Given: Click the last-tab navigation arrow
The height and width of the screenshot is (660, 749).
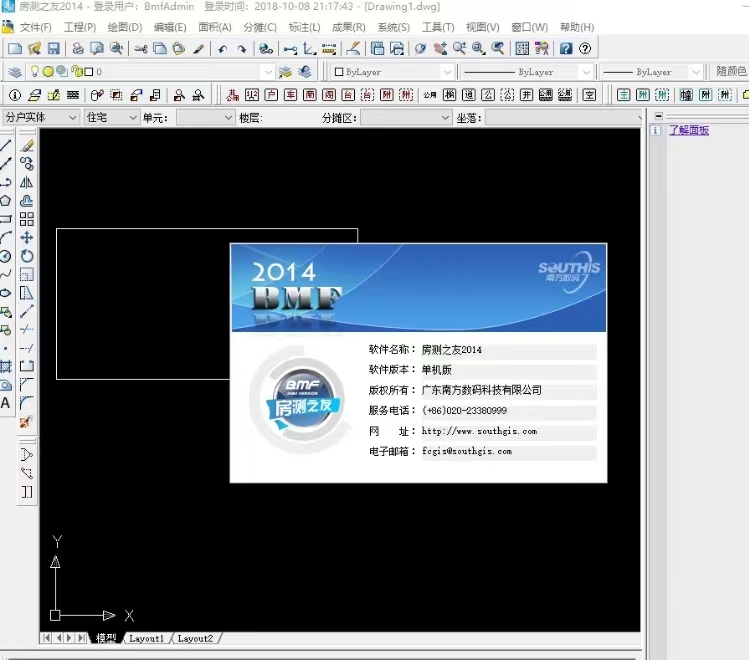Looking at the screenshot, I should pyautogui.click(x=82, y=638).
